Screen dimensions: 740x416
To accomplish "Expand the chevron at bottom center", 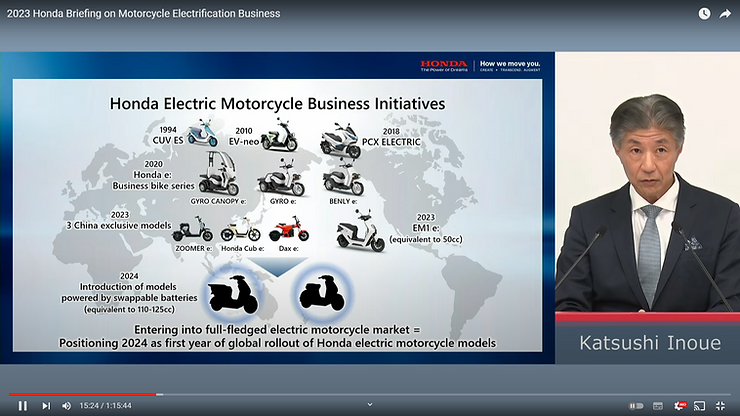I will point(370,405).
